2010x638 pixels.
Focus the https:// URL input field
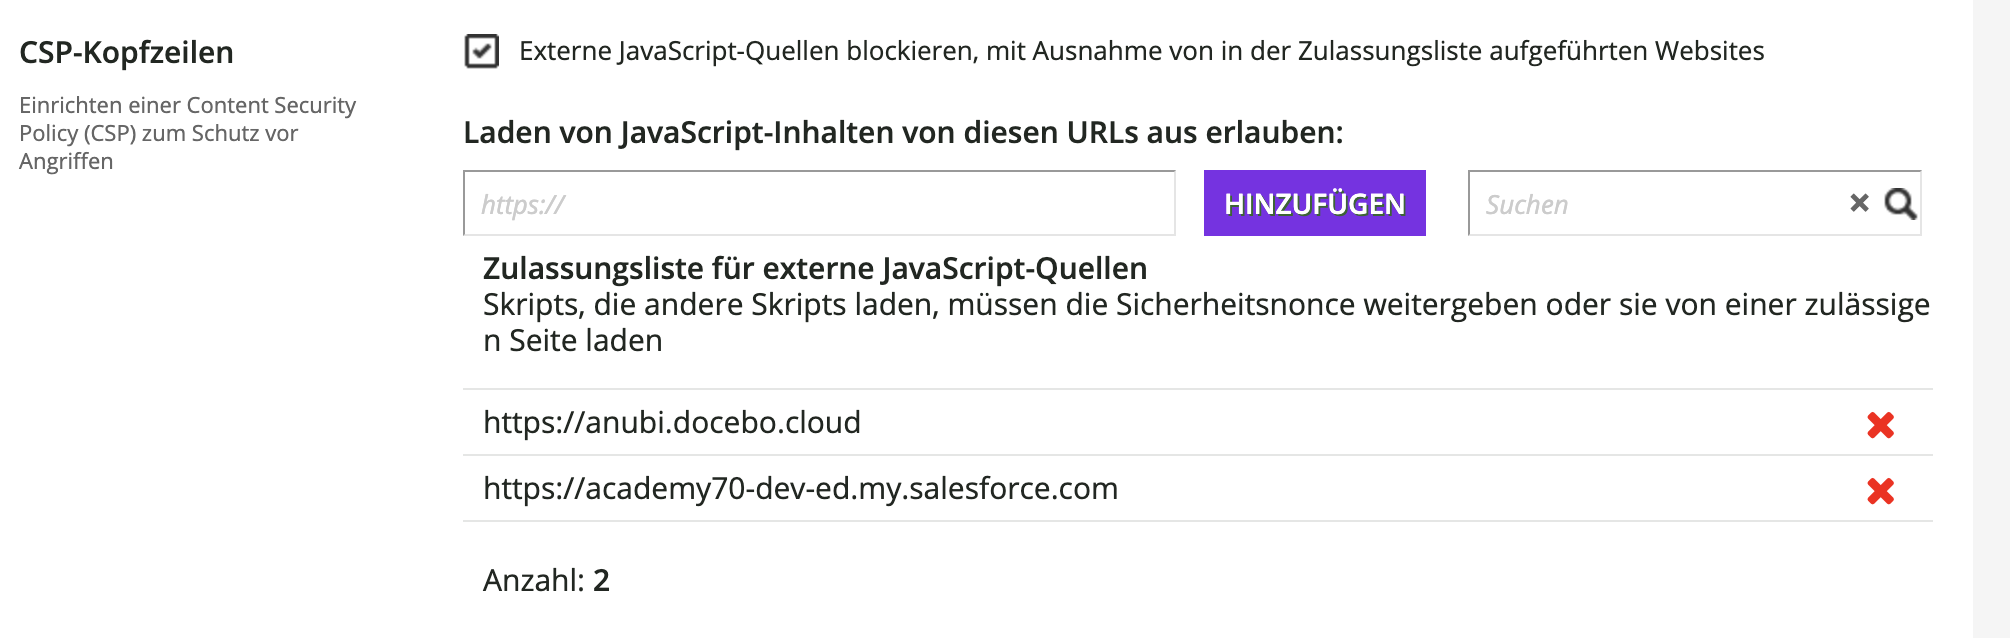(818, 204)
